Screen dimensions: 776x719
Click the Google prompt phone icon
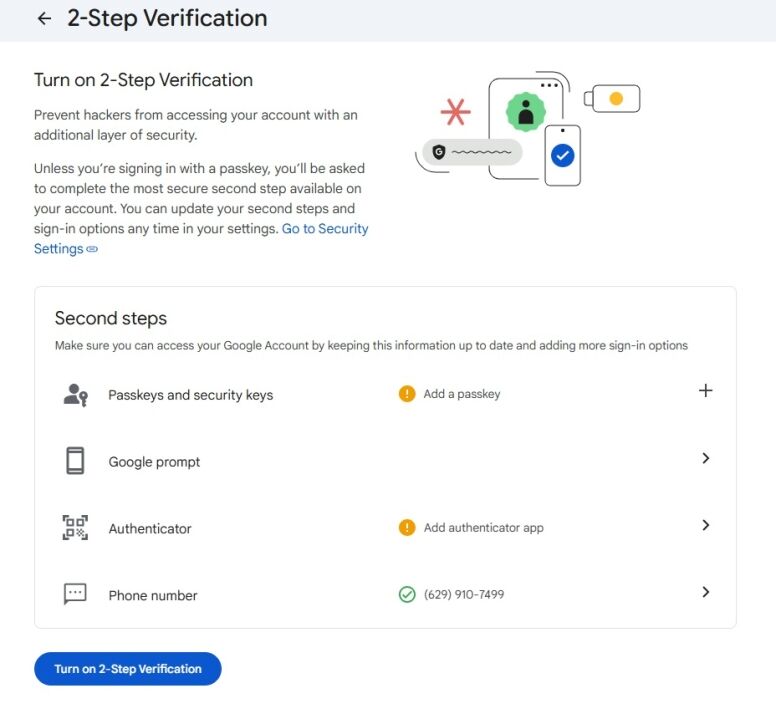pos(75,461)
